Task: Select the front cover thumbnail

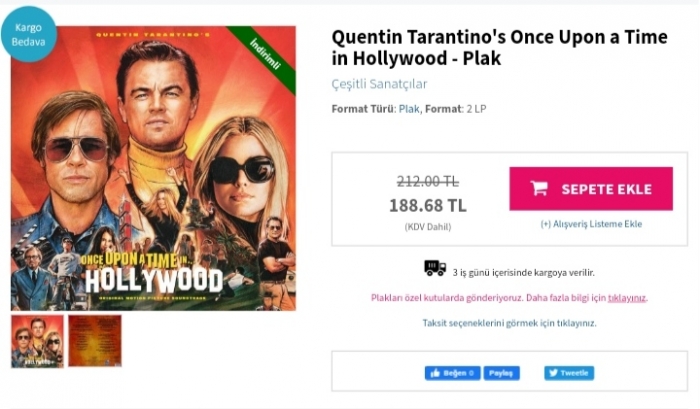Action: click(x=38, y=341)
